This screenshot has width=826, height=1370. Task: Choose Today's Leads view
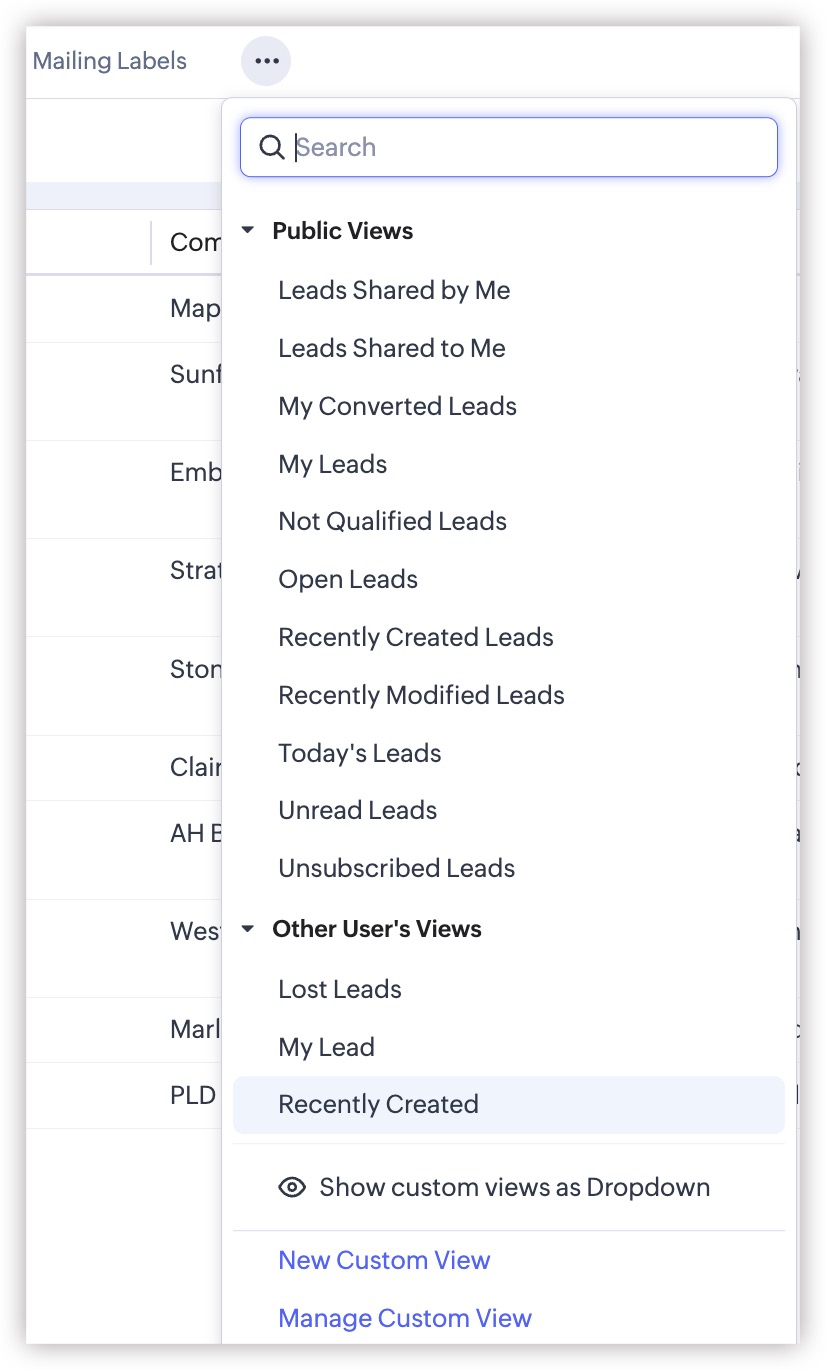click(359, 754)
